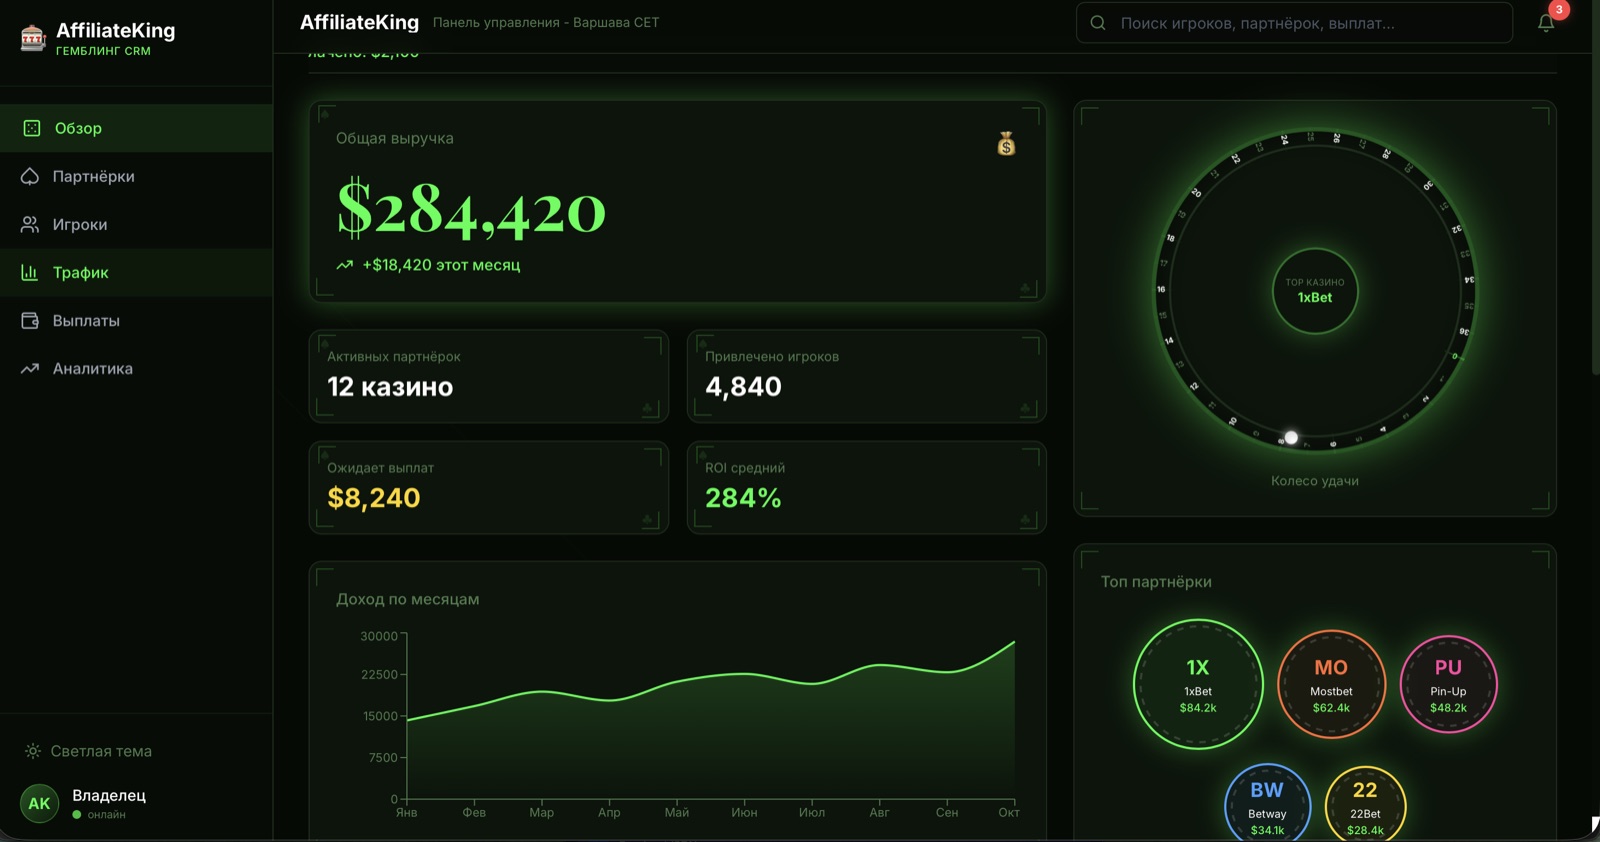Go to the Игроки section
Viewport: 1600px width, 842px height.
coord(136,224)
